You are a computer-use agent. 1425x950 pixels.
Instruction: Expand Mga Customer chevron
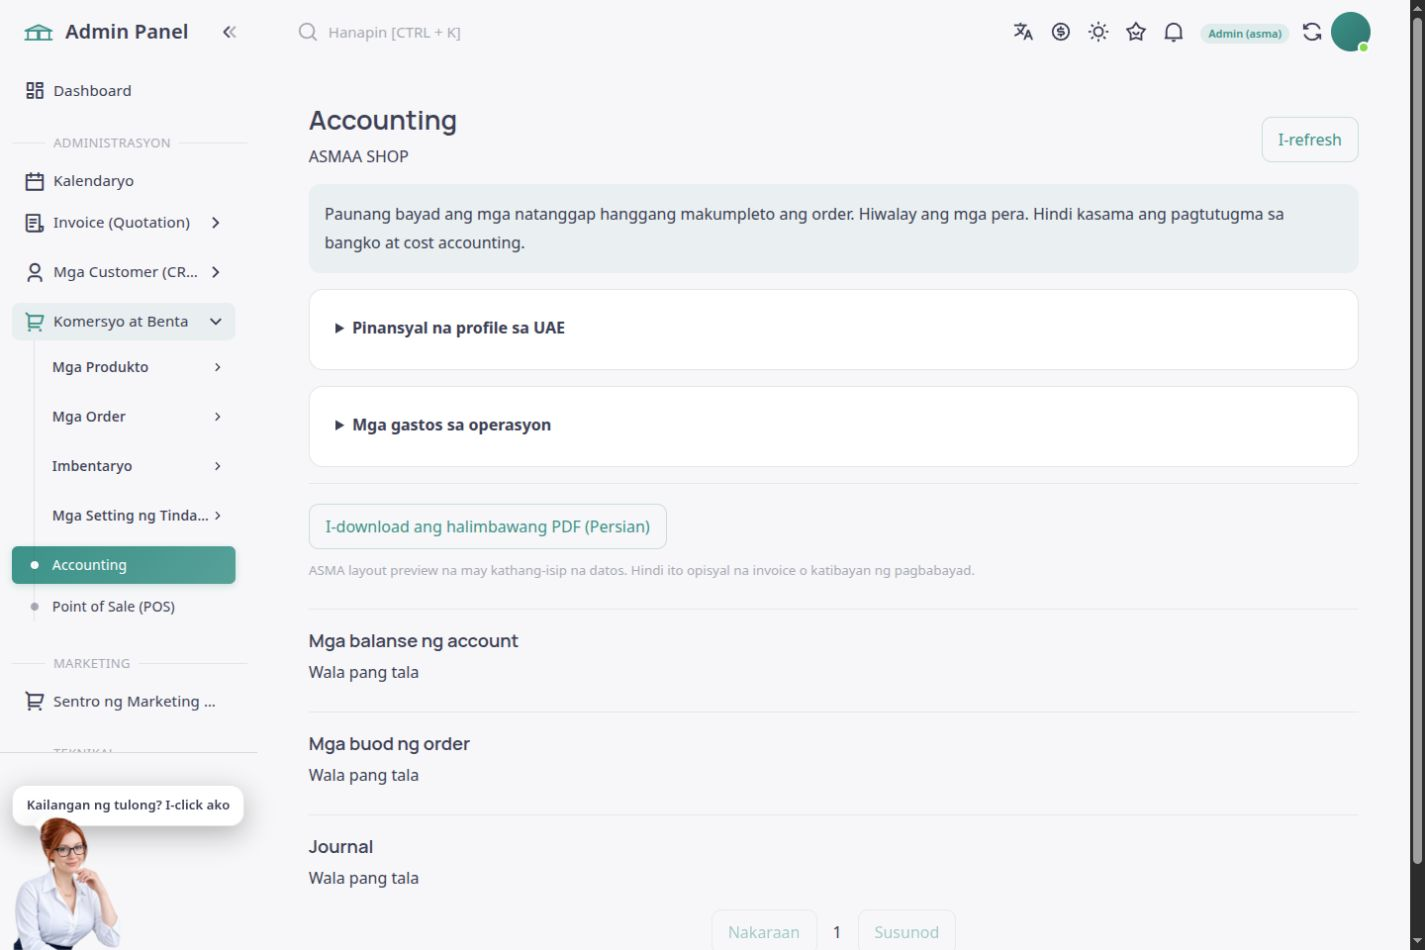(216, 272)
